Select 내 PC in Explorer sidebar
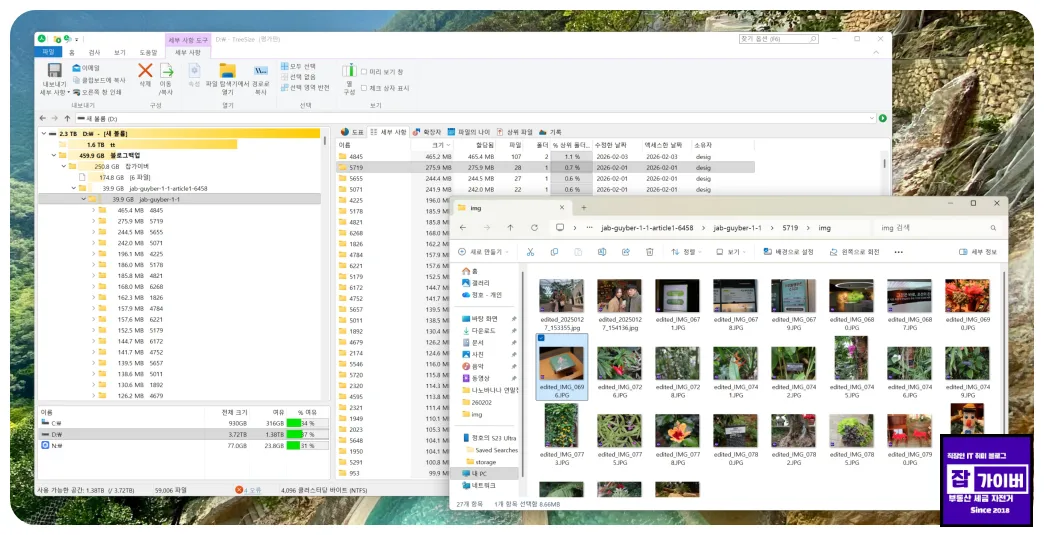1044x535 pixels. pos(484,474)
